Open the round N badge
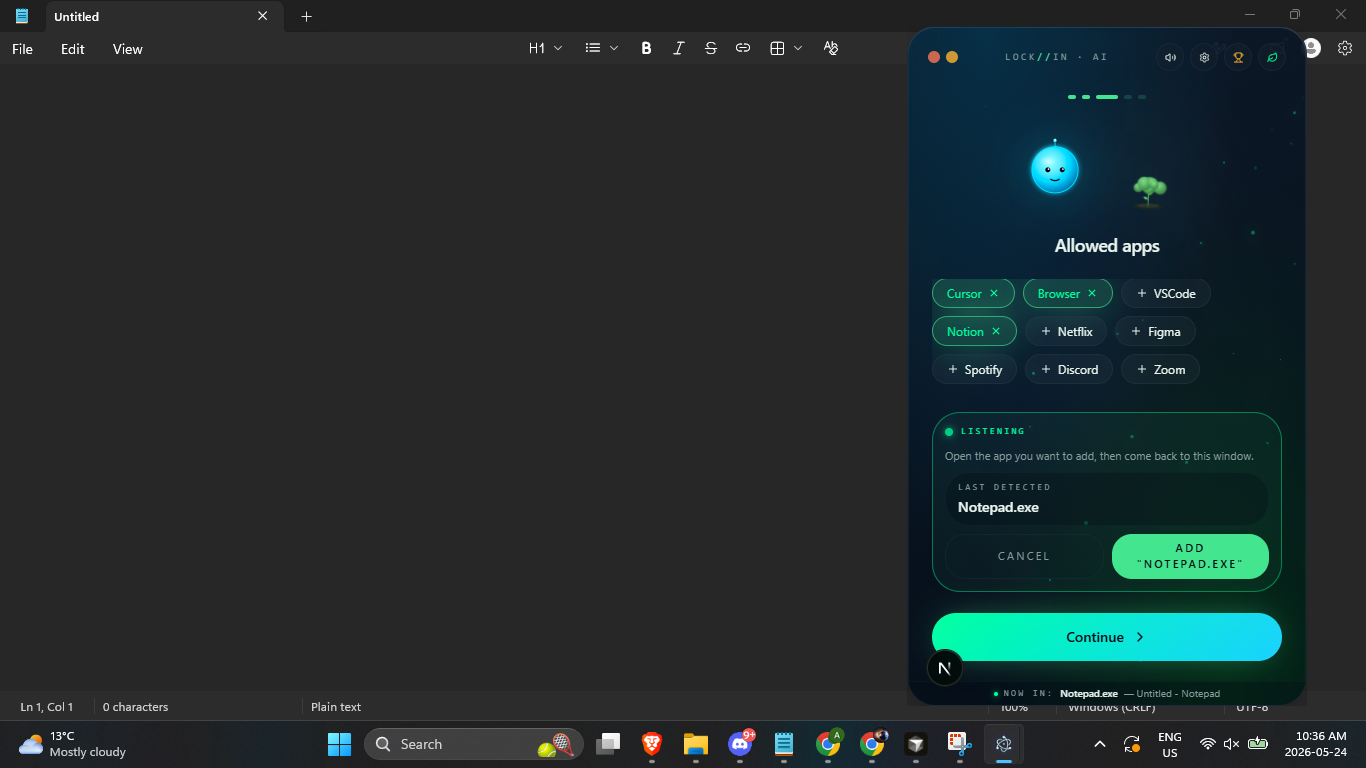 945,668
